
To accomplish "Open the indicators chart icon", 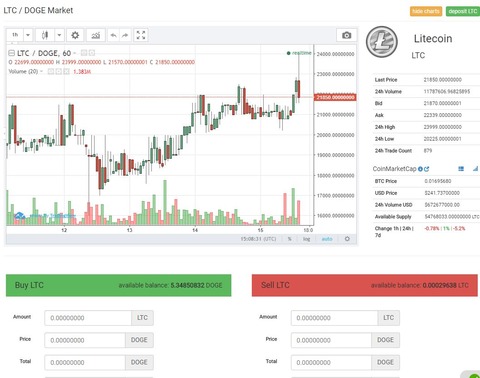I will pyautogui.click(x=96, y=35).
